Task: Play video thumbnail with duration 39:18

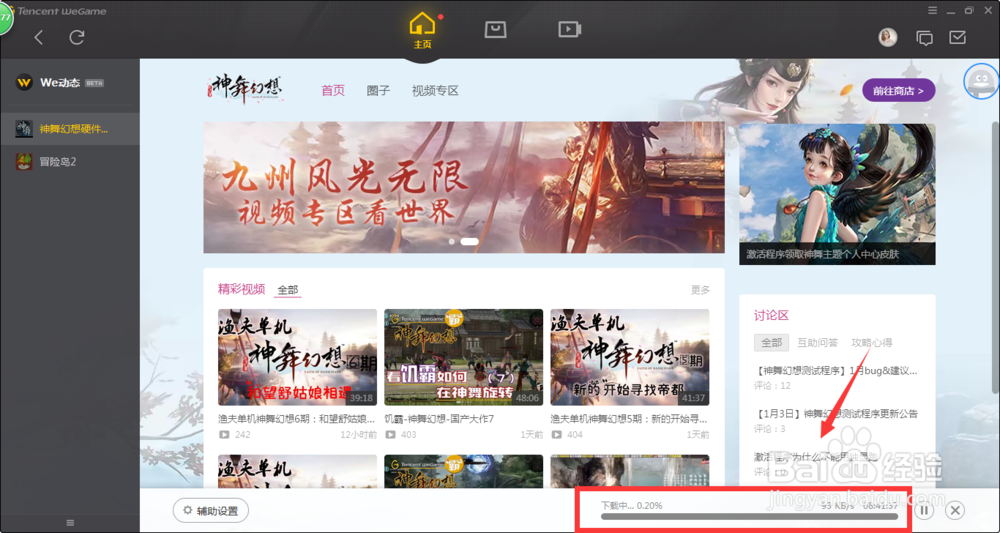Action: coord(297,357)
